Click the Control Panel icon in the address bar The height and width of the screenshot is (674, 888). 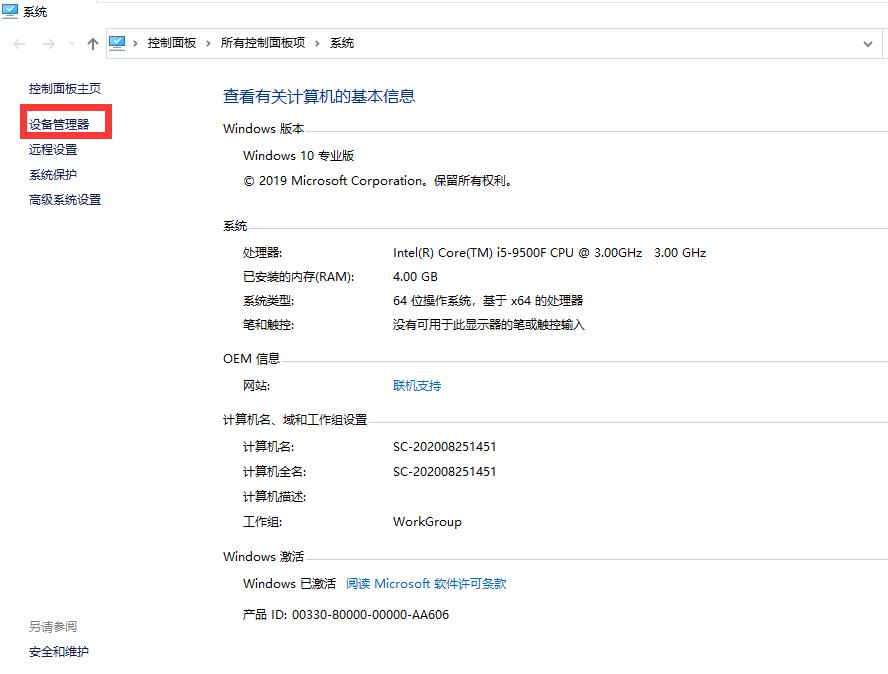[117, 43]
